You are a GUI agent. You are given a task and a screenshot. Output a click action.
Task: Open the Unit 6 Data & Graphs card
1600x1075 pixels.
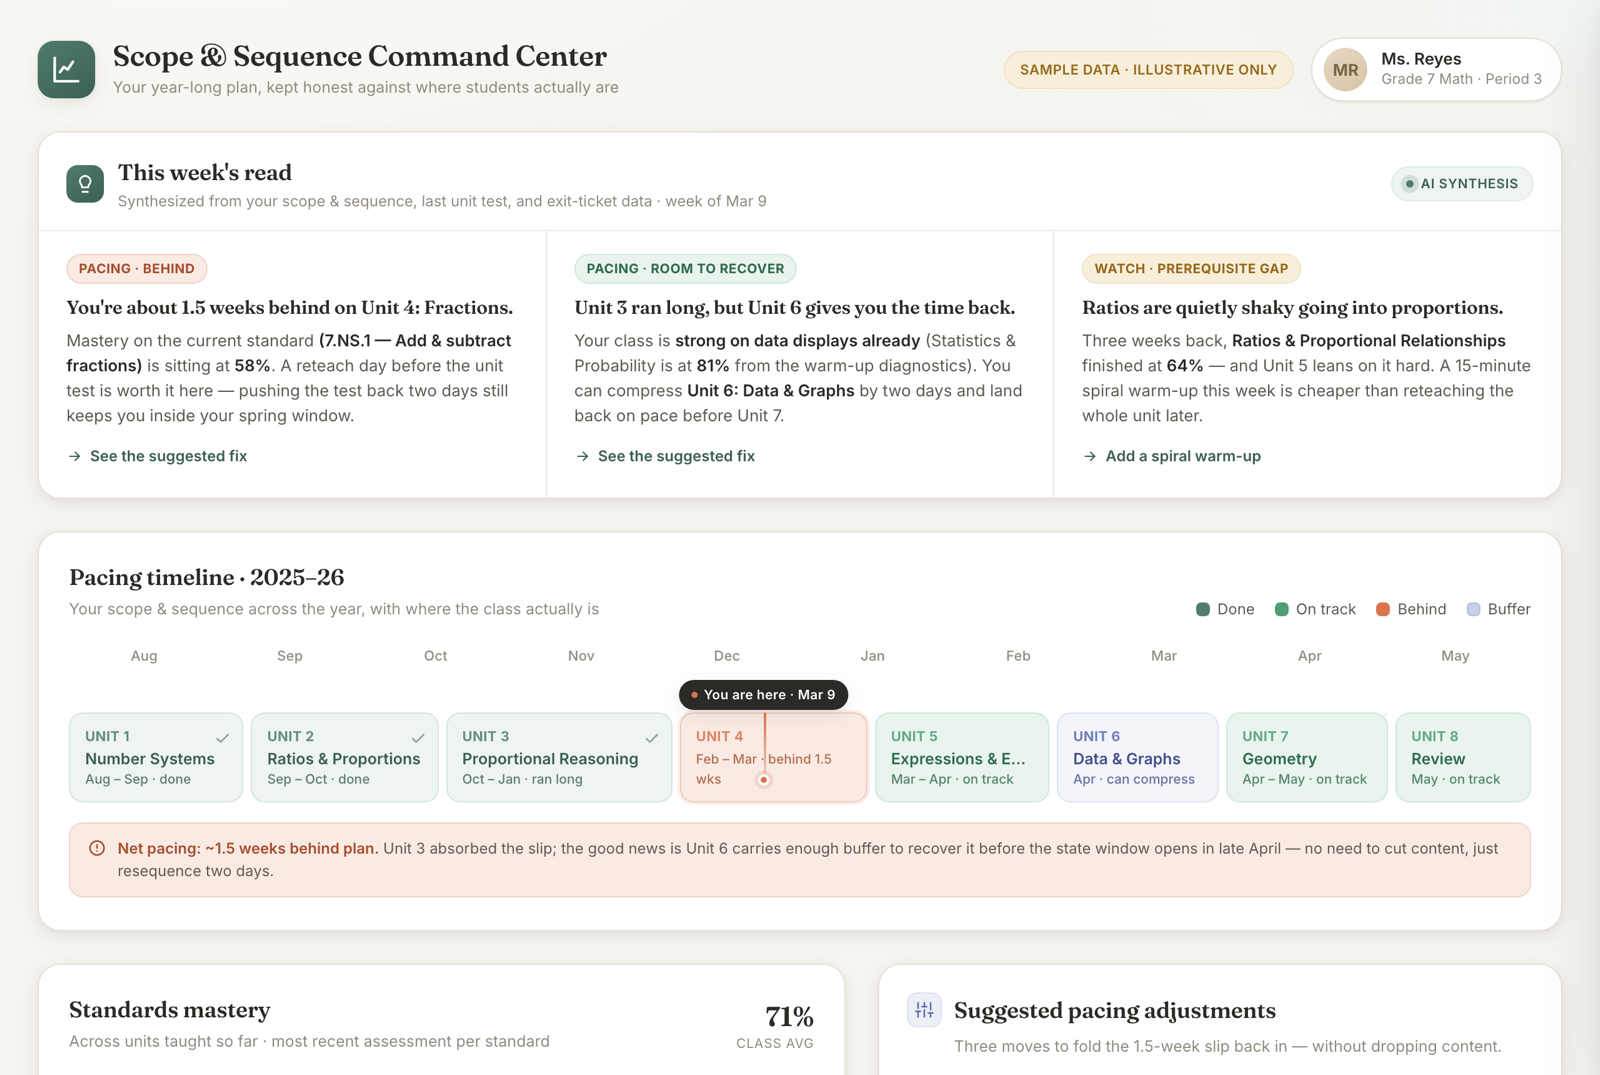(1137, 757)
